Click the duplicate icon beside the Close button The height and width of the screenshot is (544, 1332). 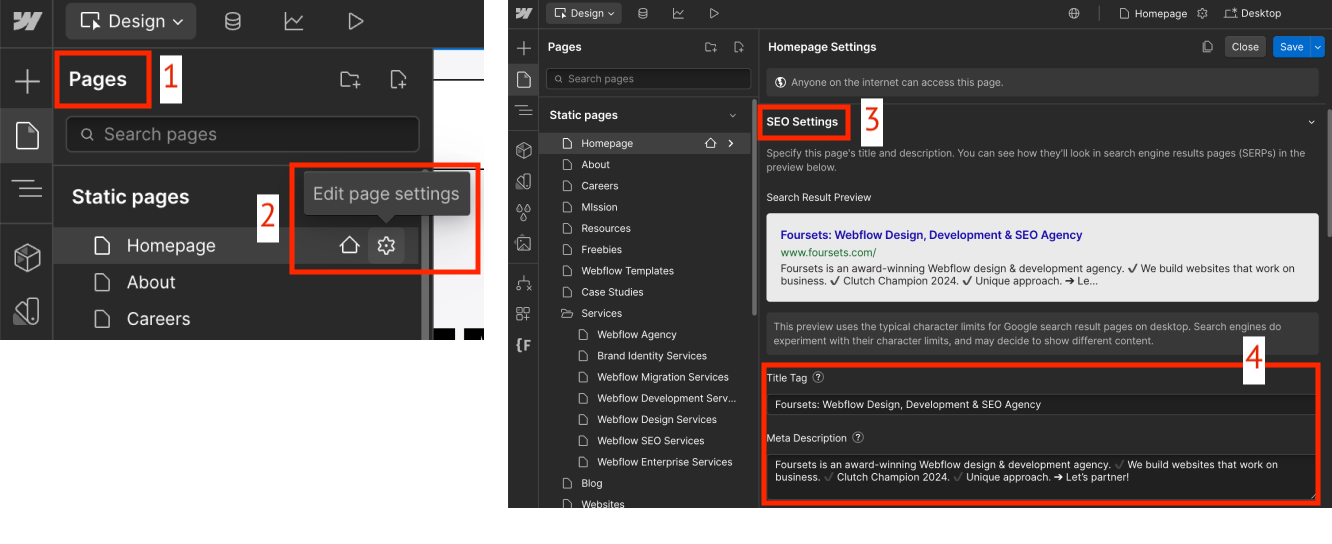(x=1208, y=47)
